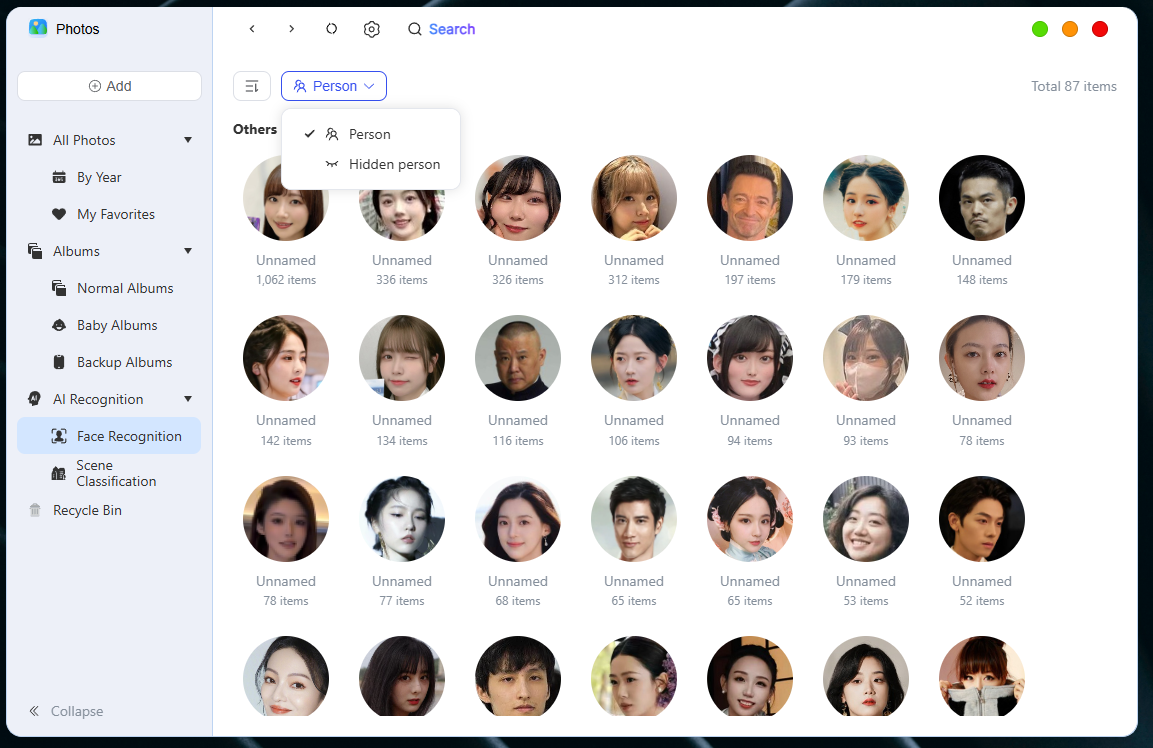The image size is (1153, 748).
Task: Open the face group with 52 items
Action: coord(982,519)
